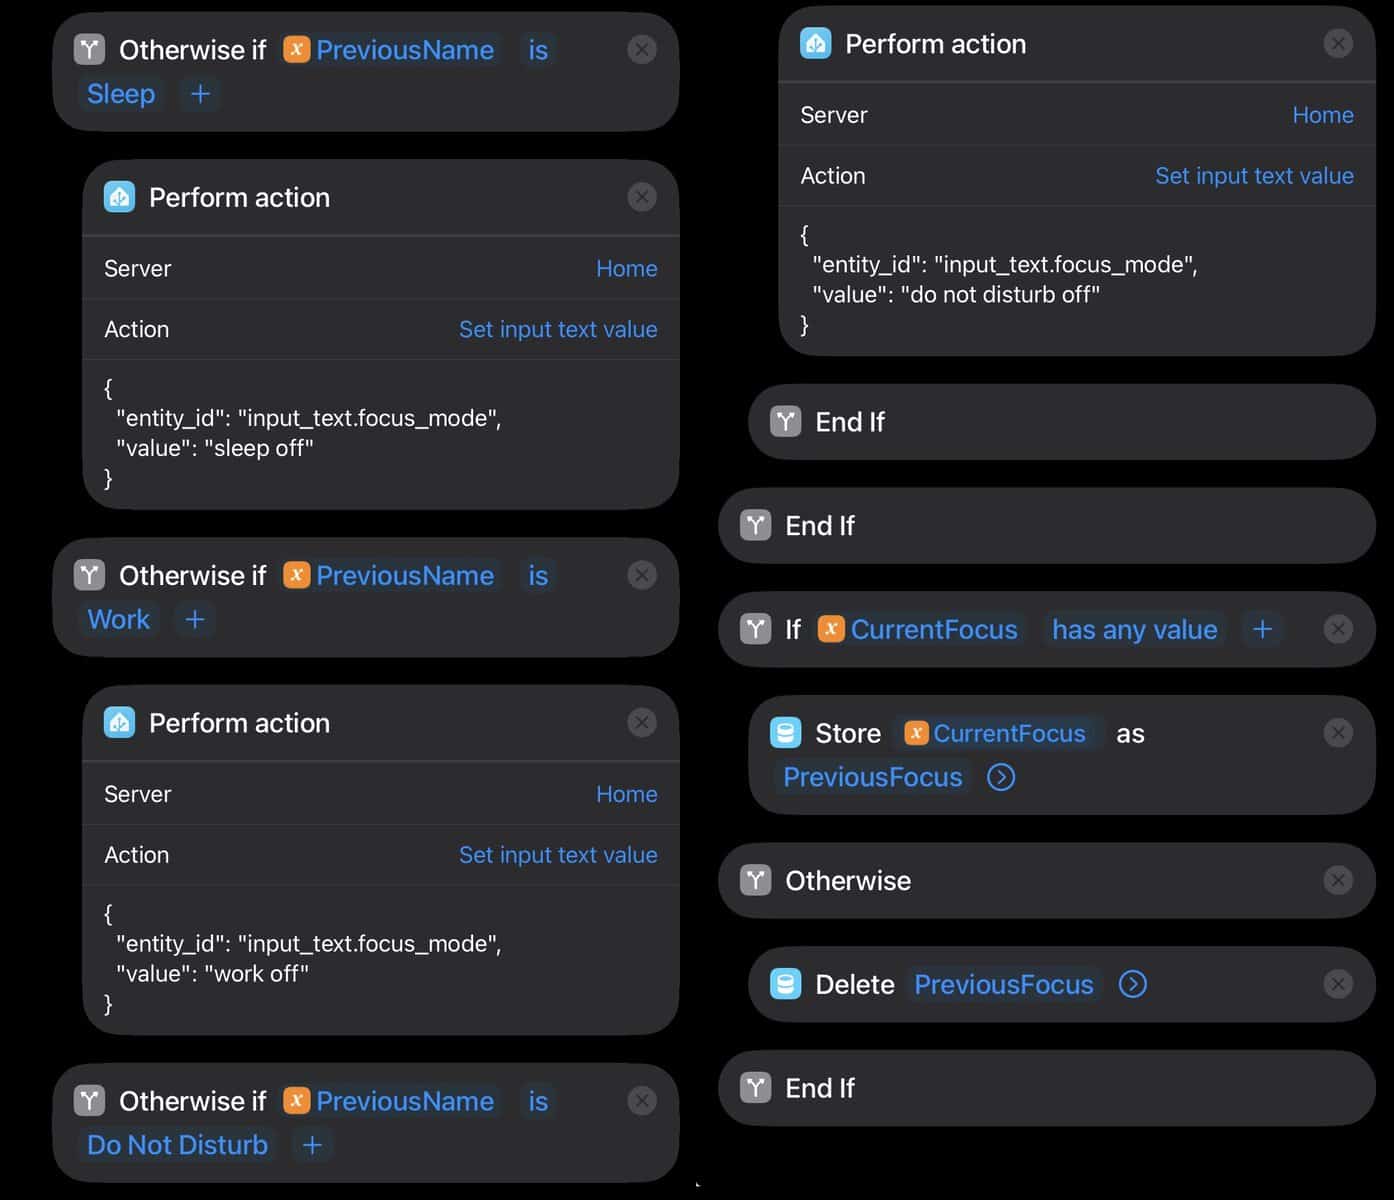Select PreviousName variable in Work condition

(390, 575)
